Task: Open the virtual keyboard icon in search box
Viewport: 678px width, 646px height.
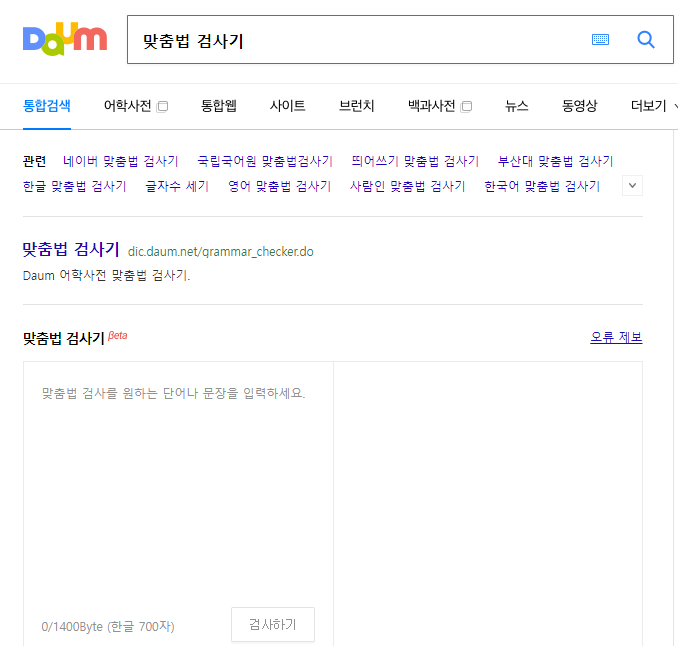Action: [x=600, y=39]
